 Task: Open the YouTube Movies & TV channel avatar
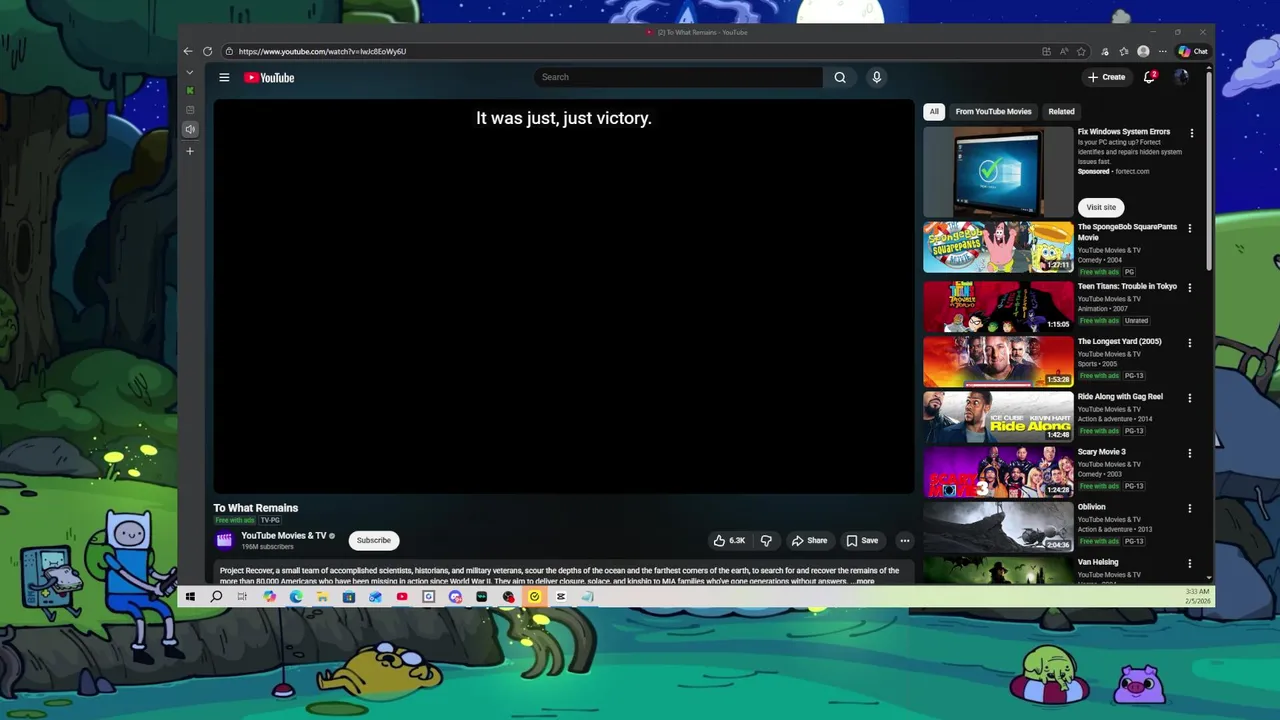(x=224, y=540)
